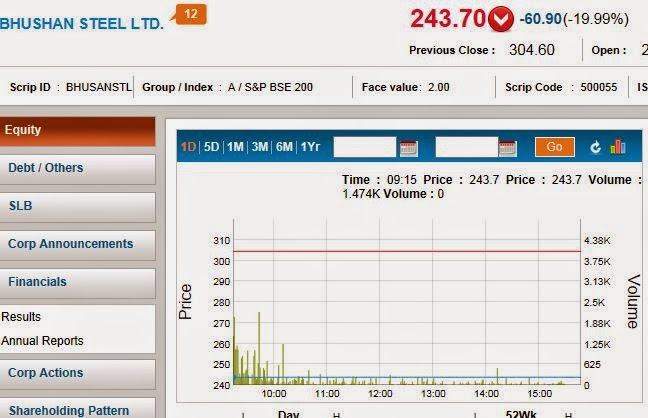Click the Scrip ID value BHUSANSTL
This screenshot has height=418, width=648.
99,87
